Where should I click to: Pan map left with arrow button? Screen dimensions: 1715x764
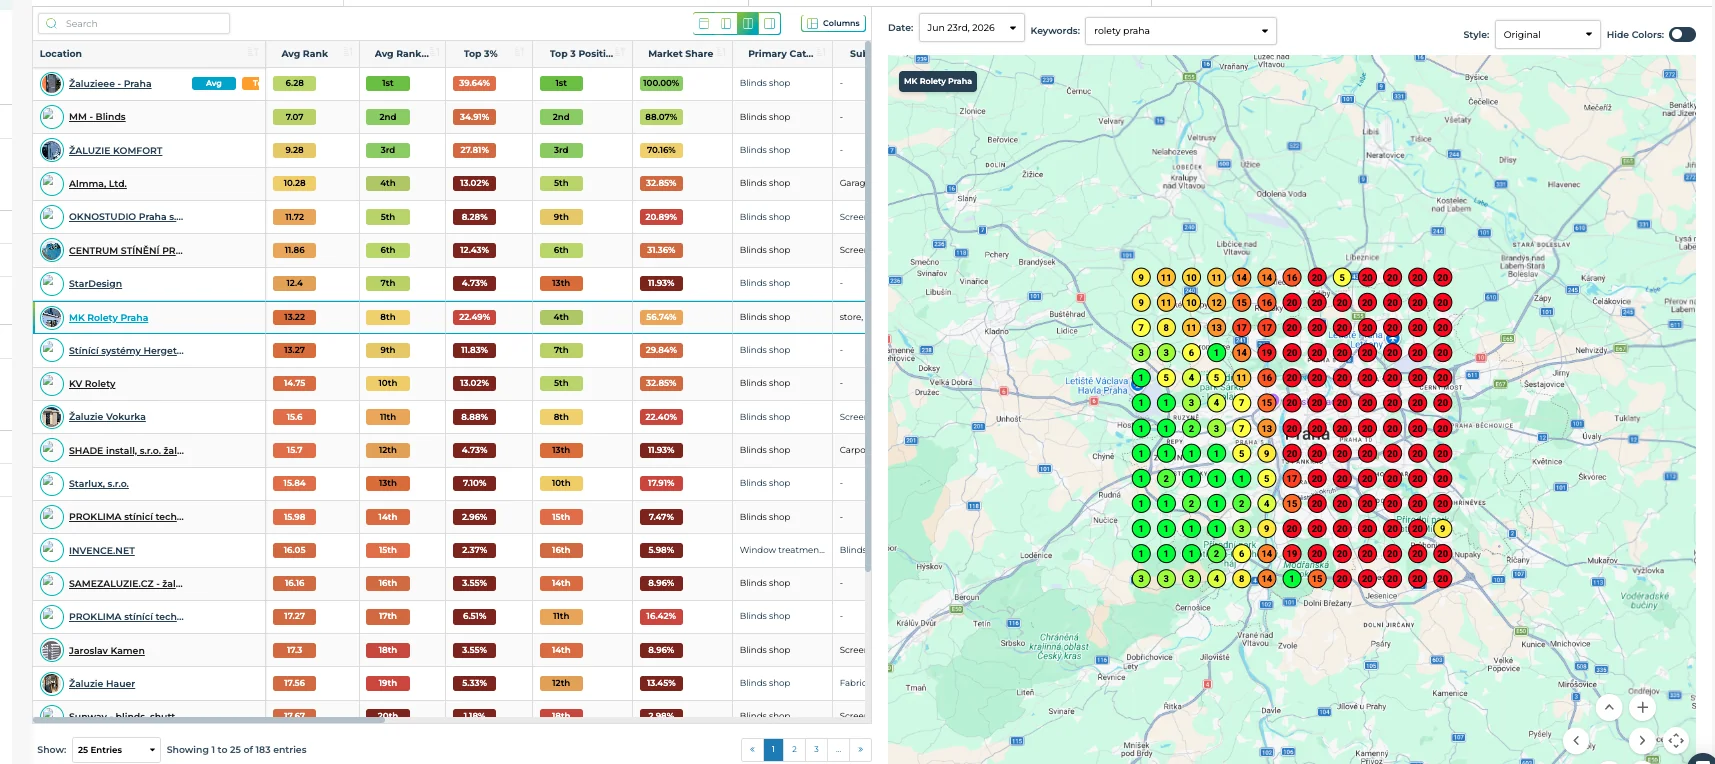(x=1576, y=741)
